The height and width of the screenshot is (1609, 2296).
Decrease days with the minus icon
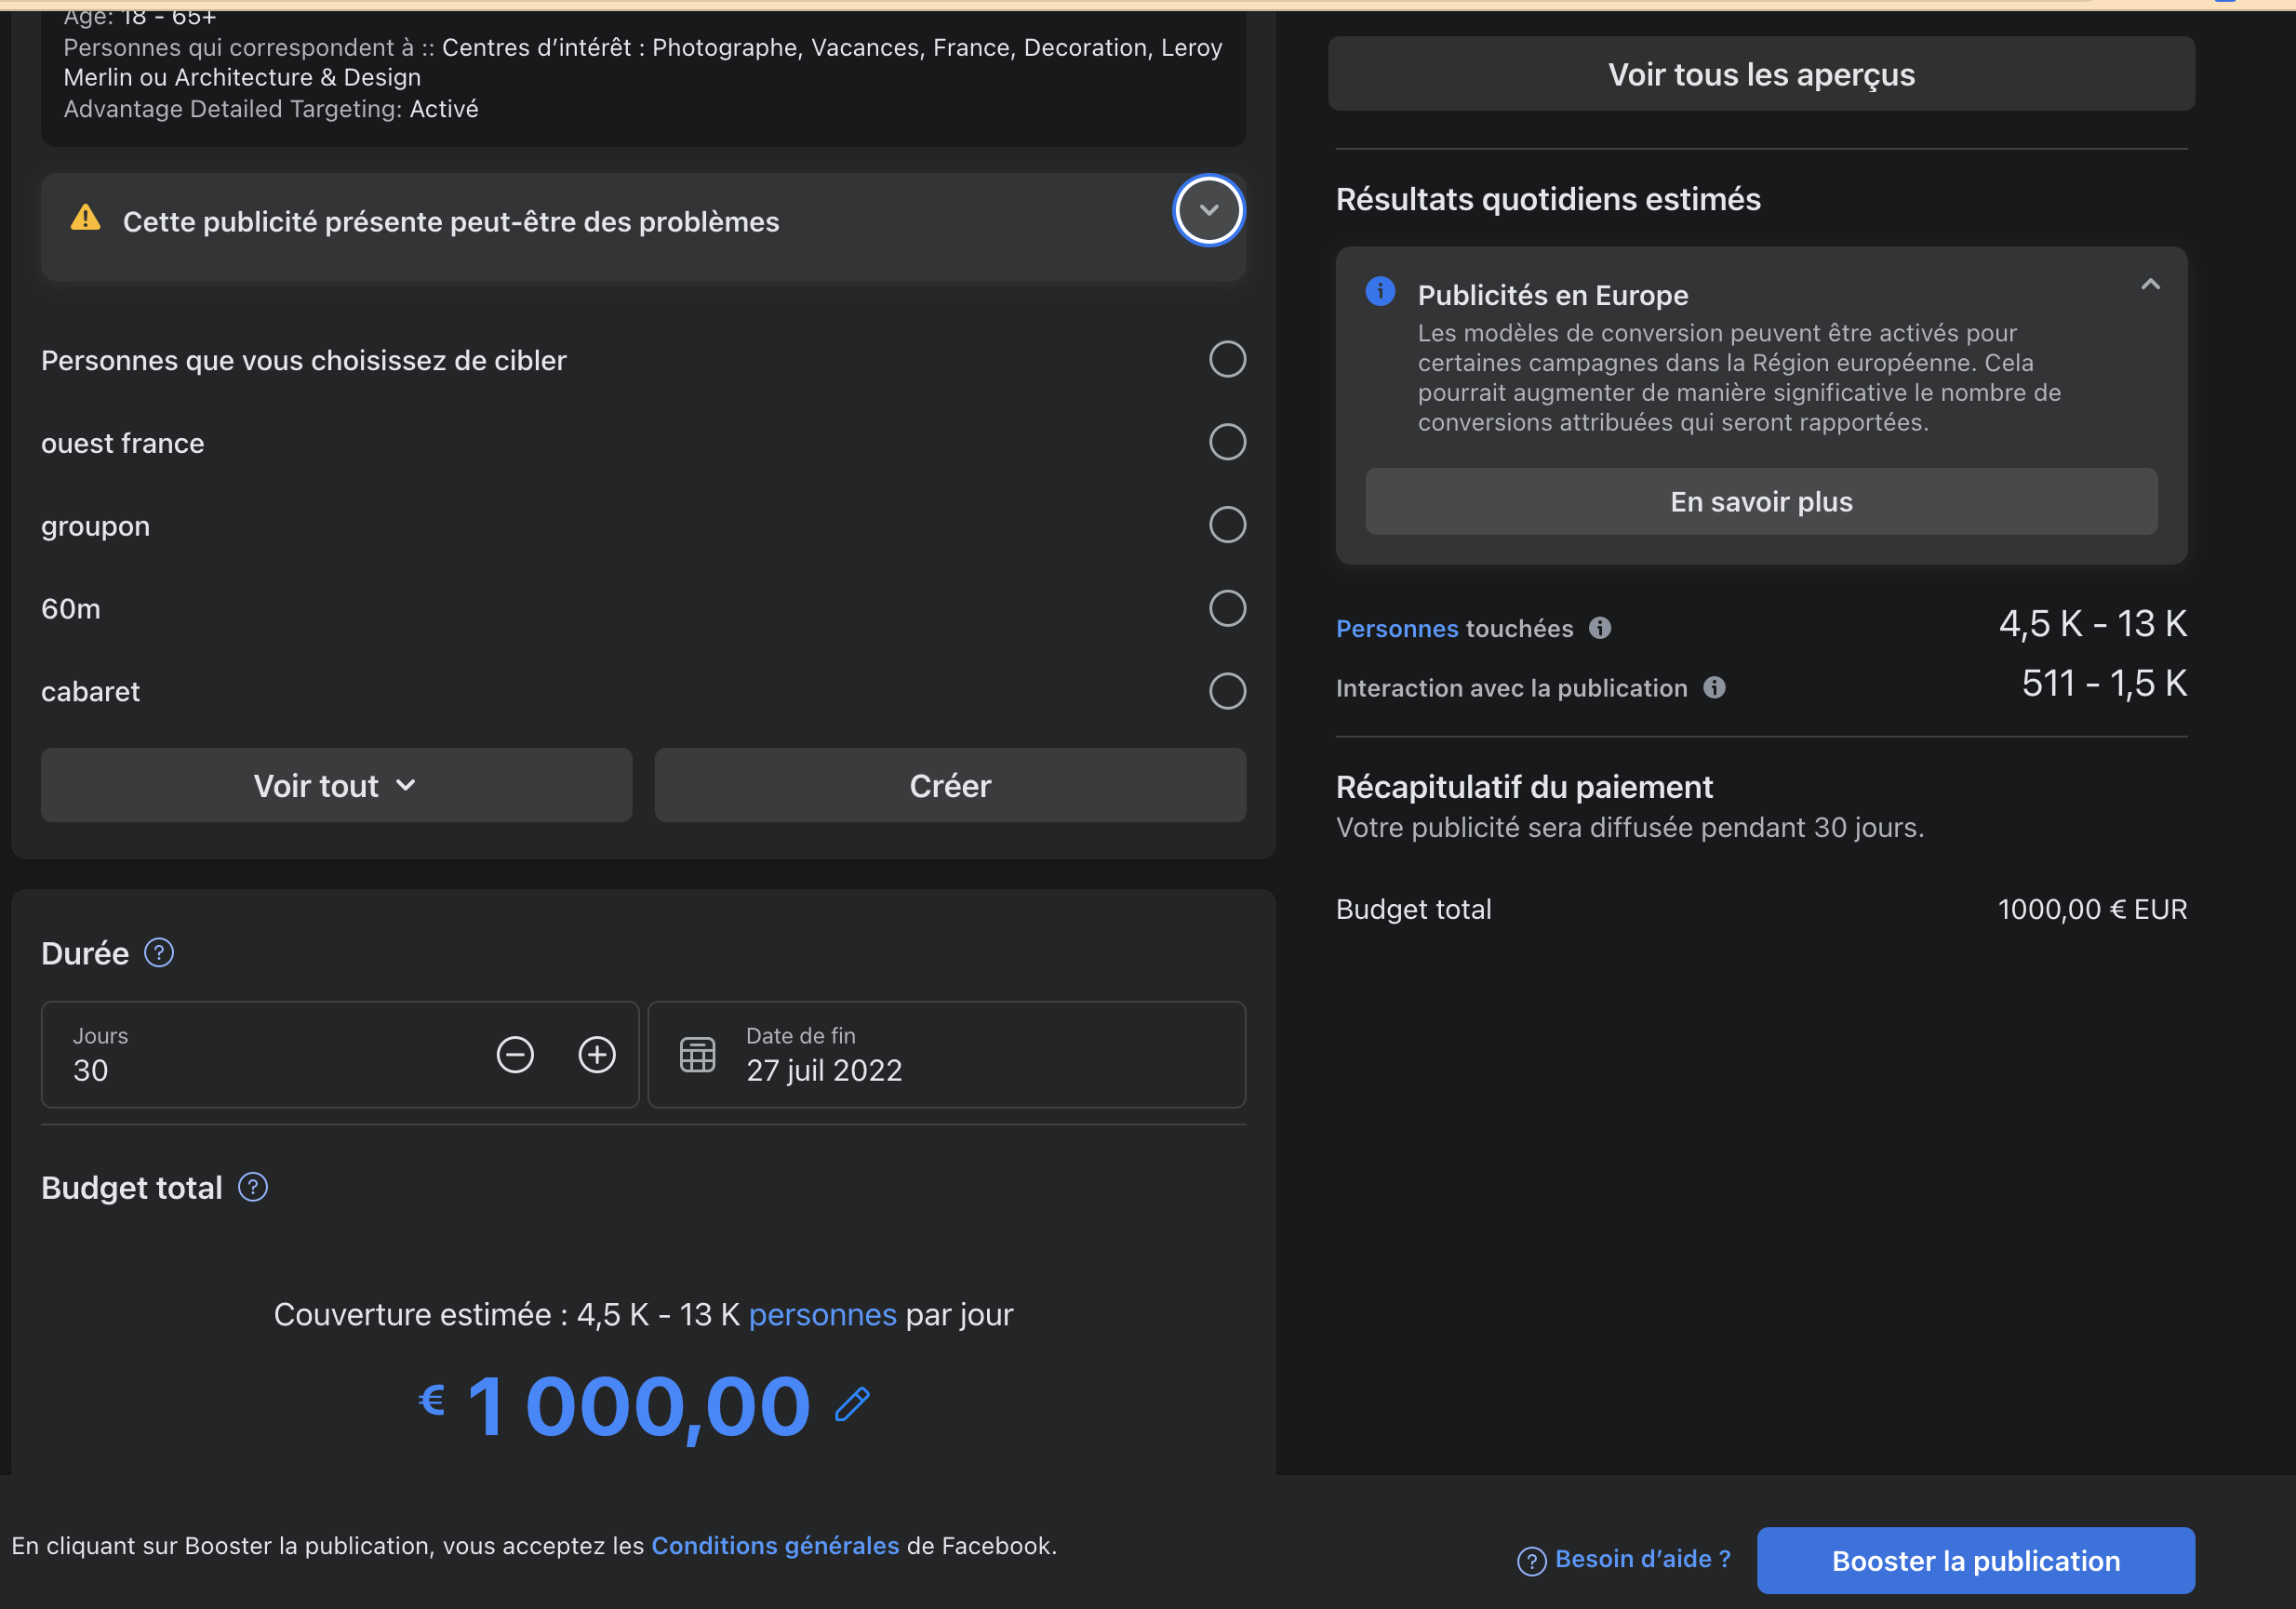click(x=515, y=1055)
